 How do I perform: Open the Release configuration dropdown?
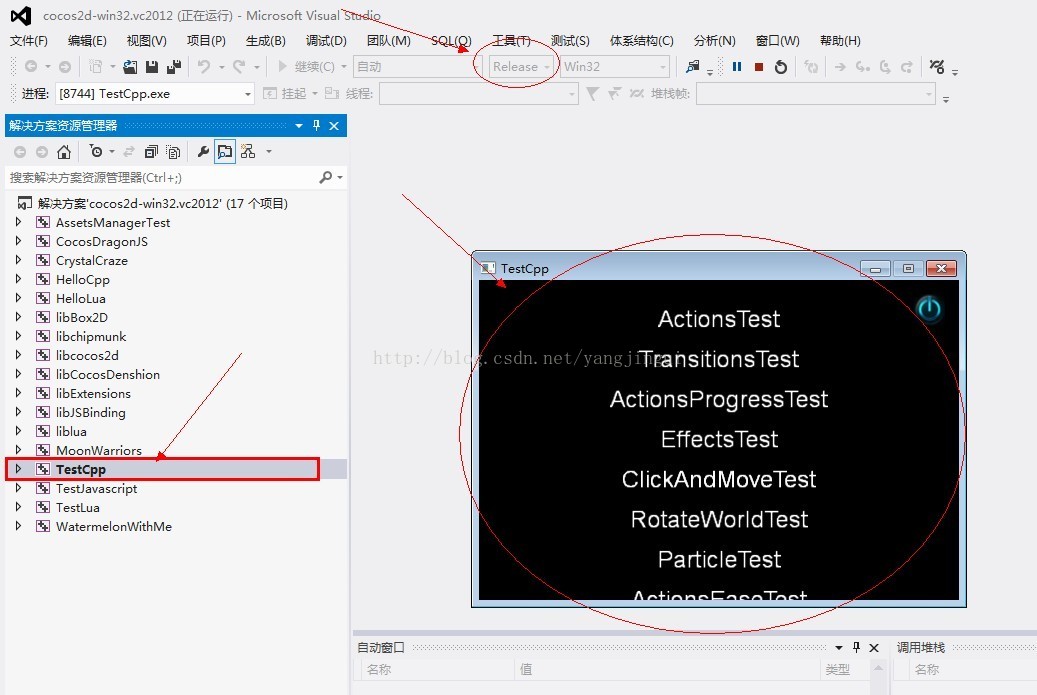click(x=521, y=67)
